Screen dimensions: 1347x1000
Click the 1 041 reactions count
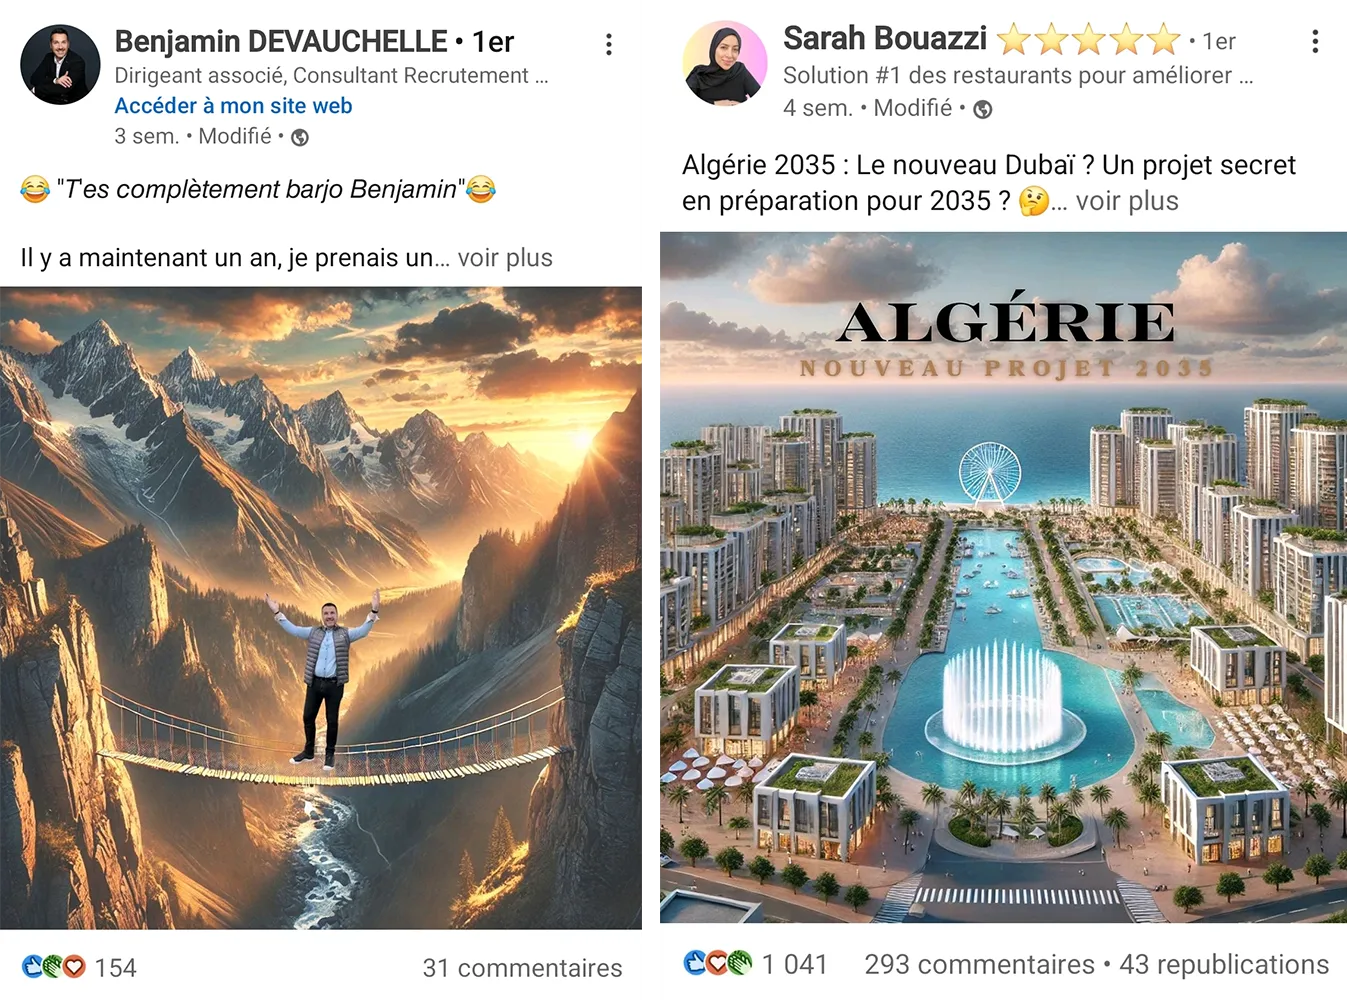point(795,964)
